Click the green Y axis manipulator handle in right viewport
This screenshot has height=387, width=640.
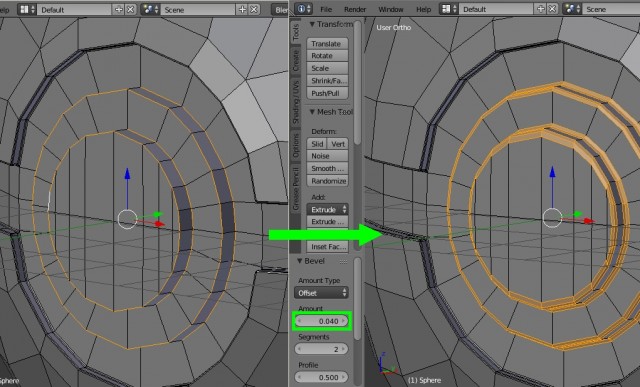578,214
